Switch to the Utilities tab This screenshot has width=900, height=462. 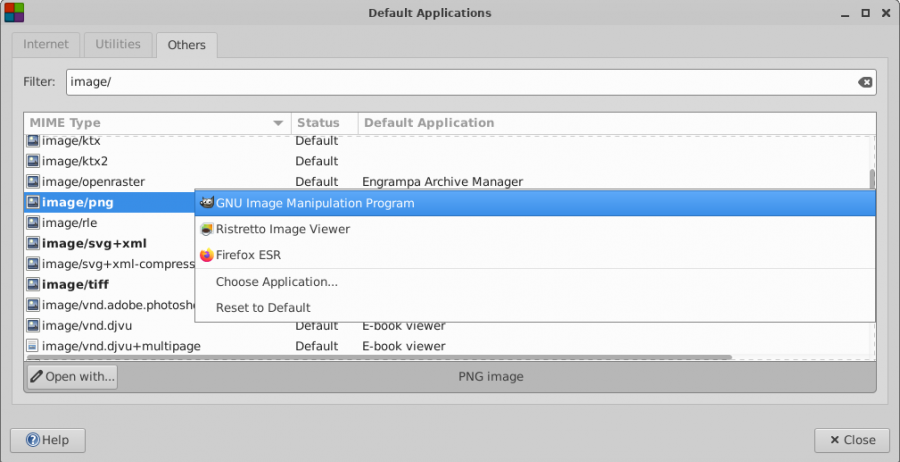[118, 45]
